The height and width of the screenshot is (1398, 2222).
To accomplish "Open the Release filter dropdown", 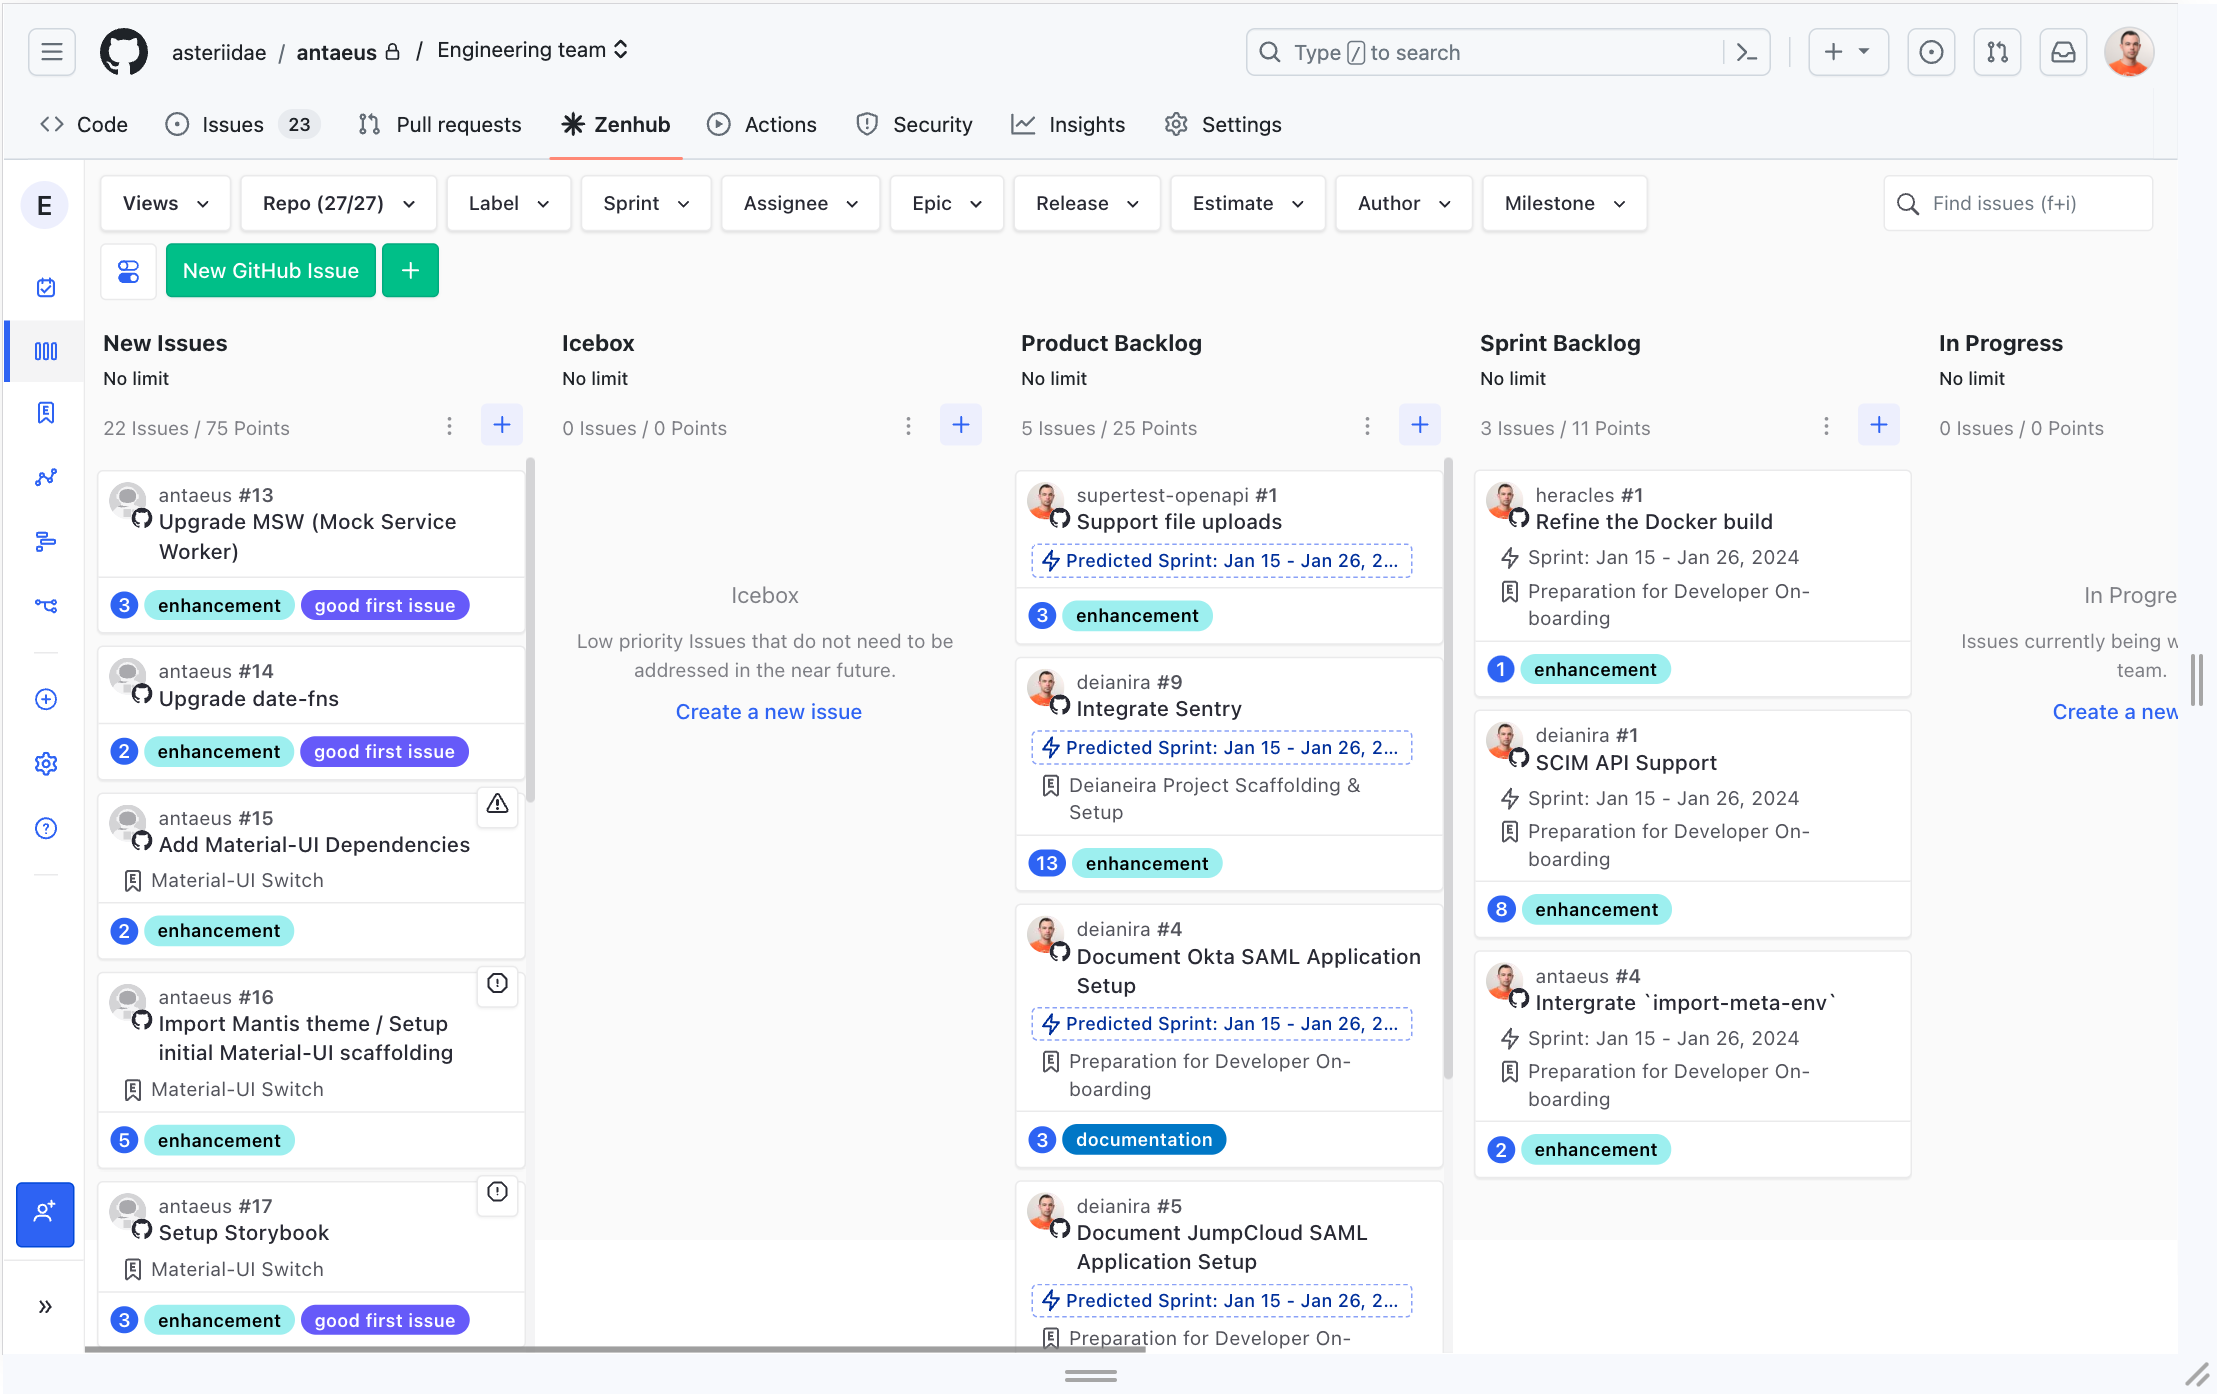I will pyautogui.click(x=1087, y=204).
